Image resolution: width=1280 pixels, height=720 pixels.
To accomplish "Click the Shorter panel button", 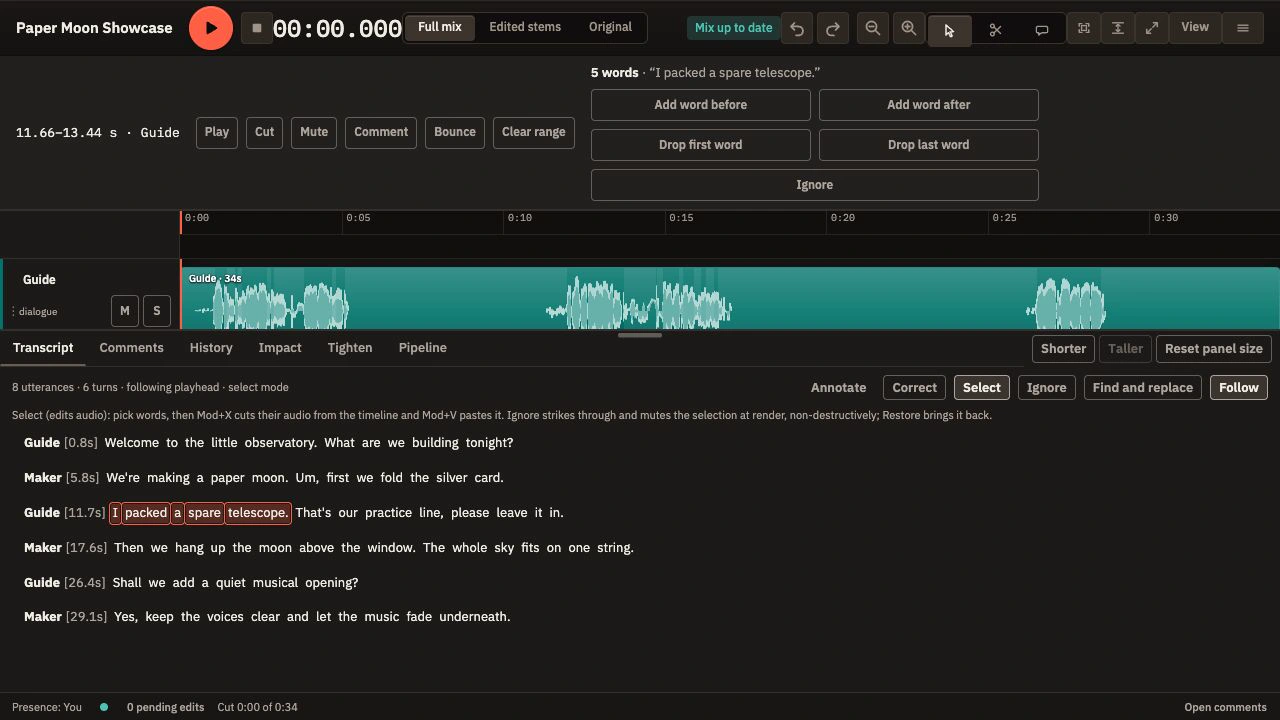I will (x=1063, y=349).
